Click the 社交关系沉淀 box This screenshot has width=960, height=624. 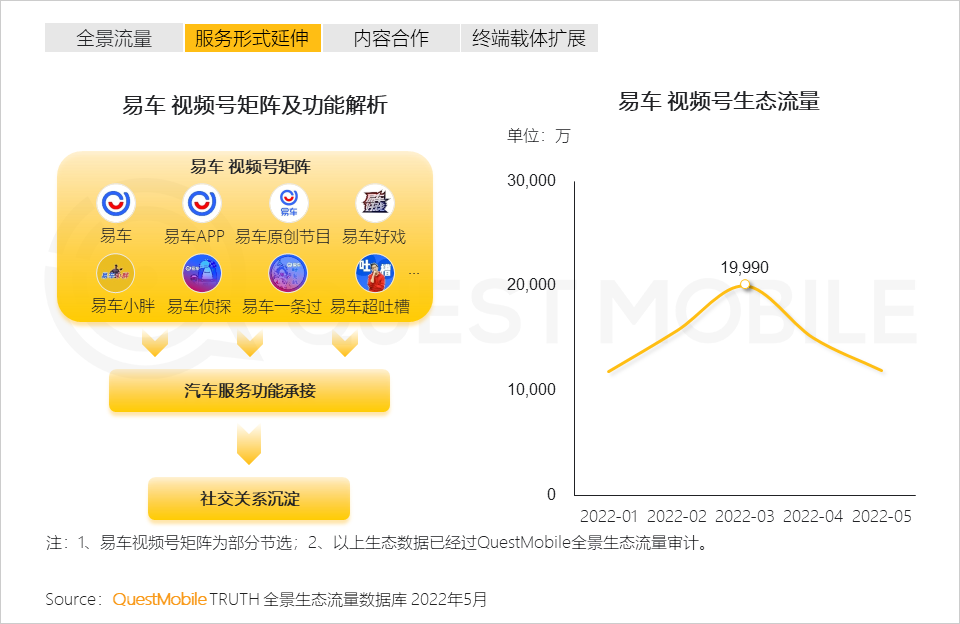(249, 498)
